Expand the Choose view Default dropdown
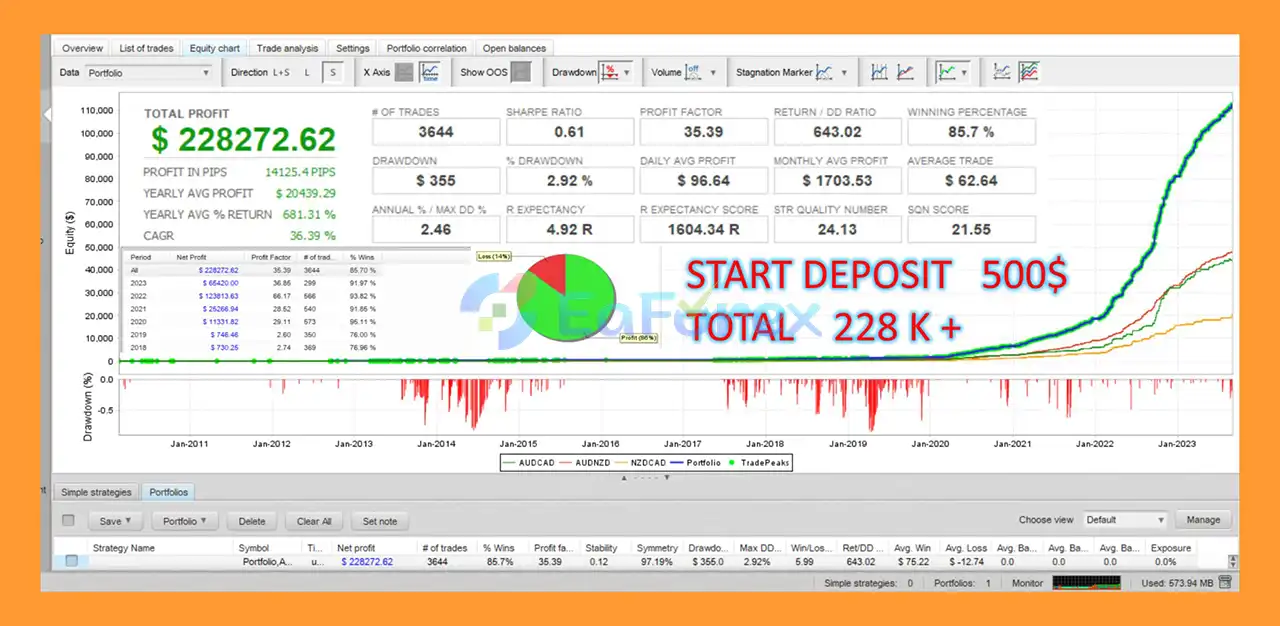This screenshot has width=1280, height=626. (x=1125, y=520)
